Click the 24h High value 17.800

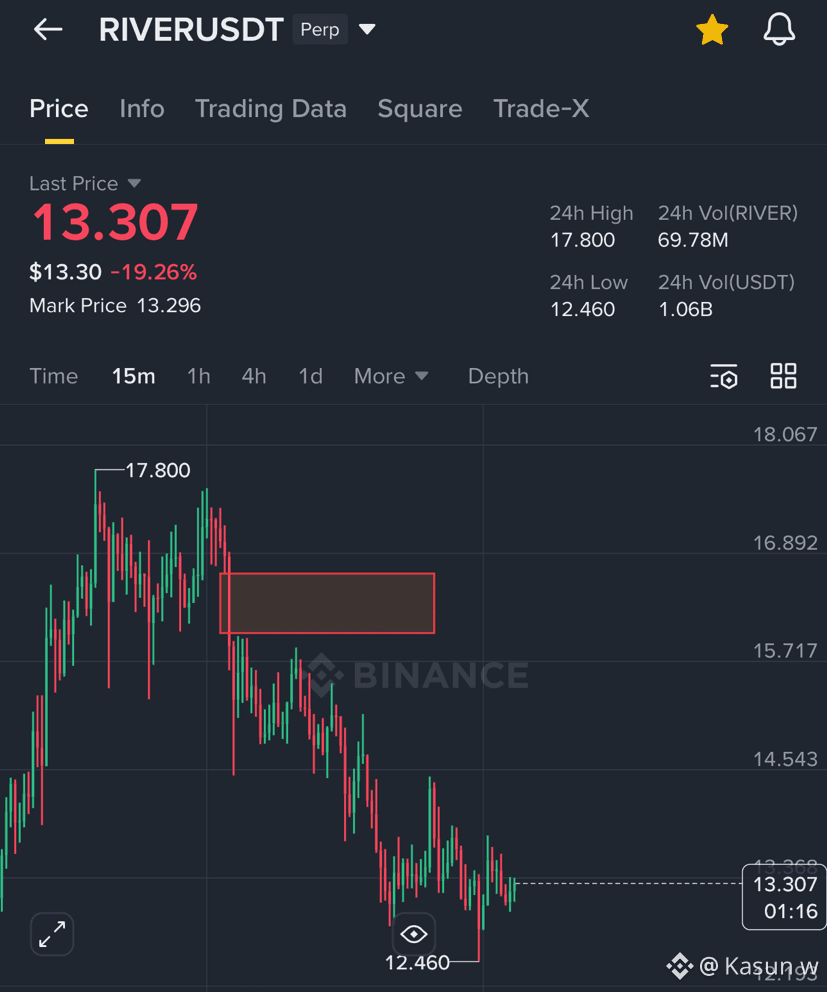(582, 240)
